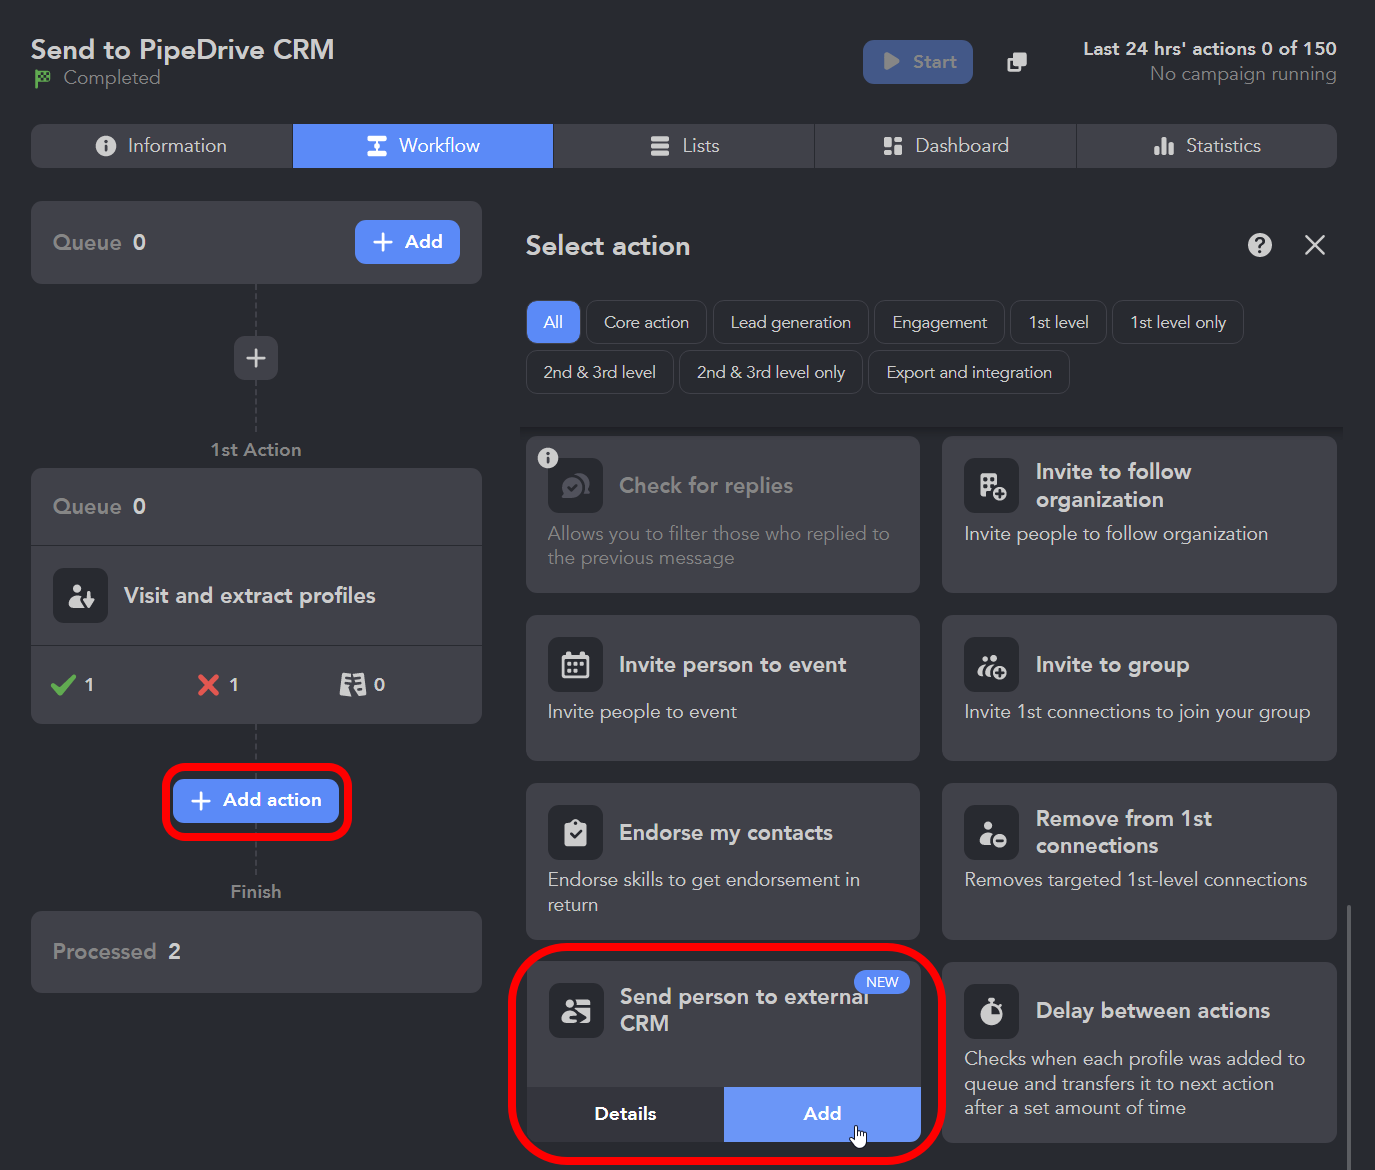Click the Invite to follow organization icon
This screenshot has height=1170, width=1375.
point(991,485)
